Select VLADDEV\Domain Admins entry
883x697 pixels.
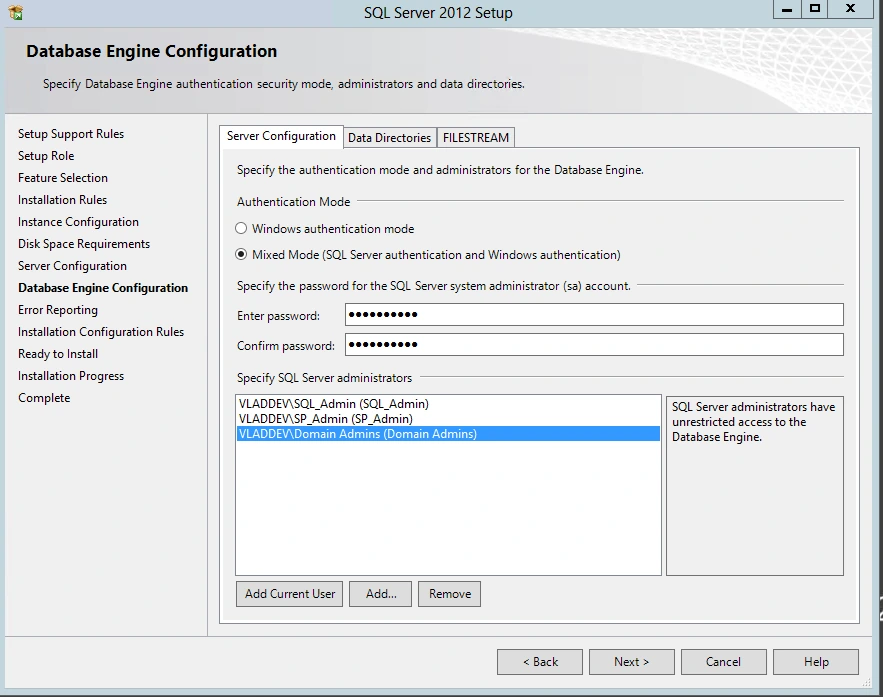[x=448, y=434]
